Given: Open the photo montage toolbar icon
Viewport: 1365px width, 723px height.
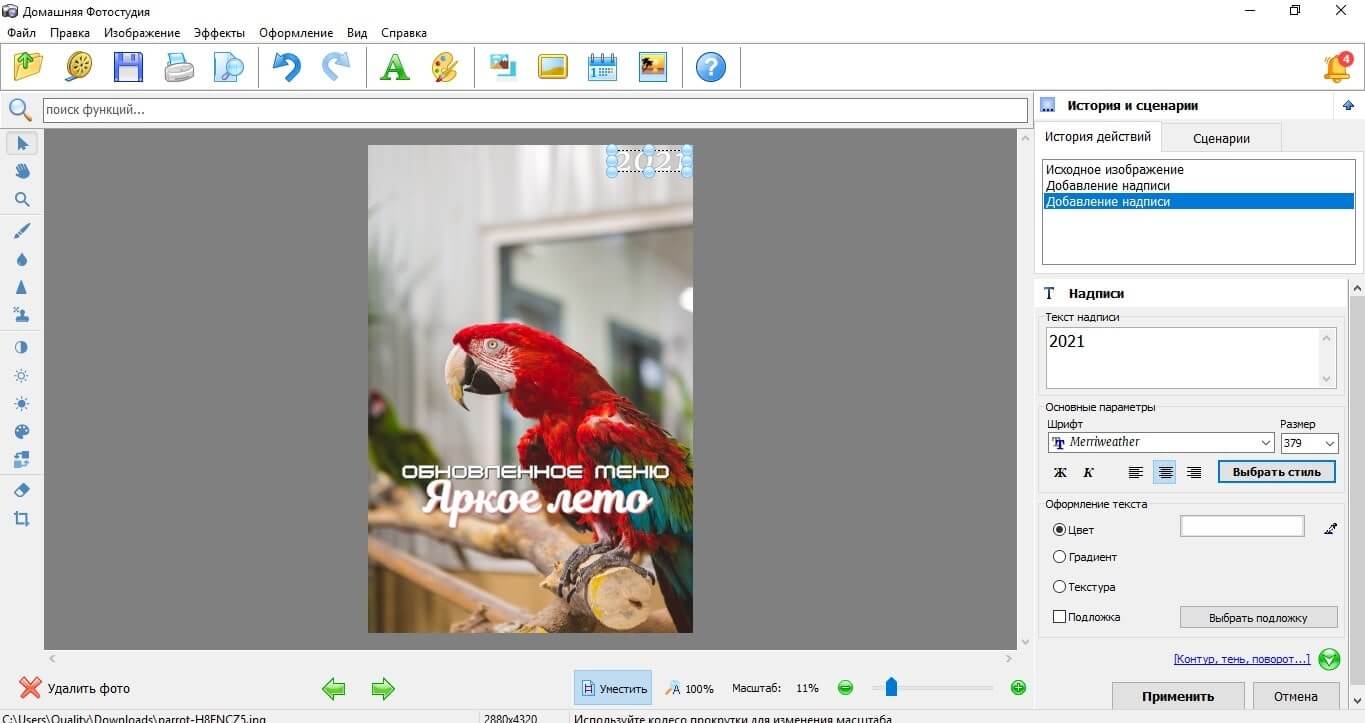Looking at the screenshot, I should 503,67.
